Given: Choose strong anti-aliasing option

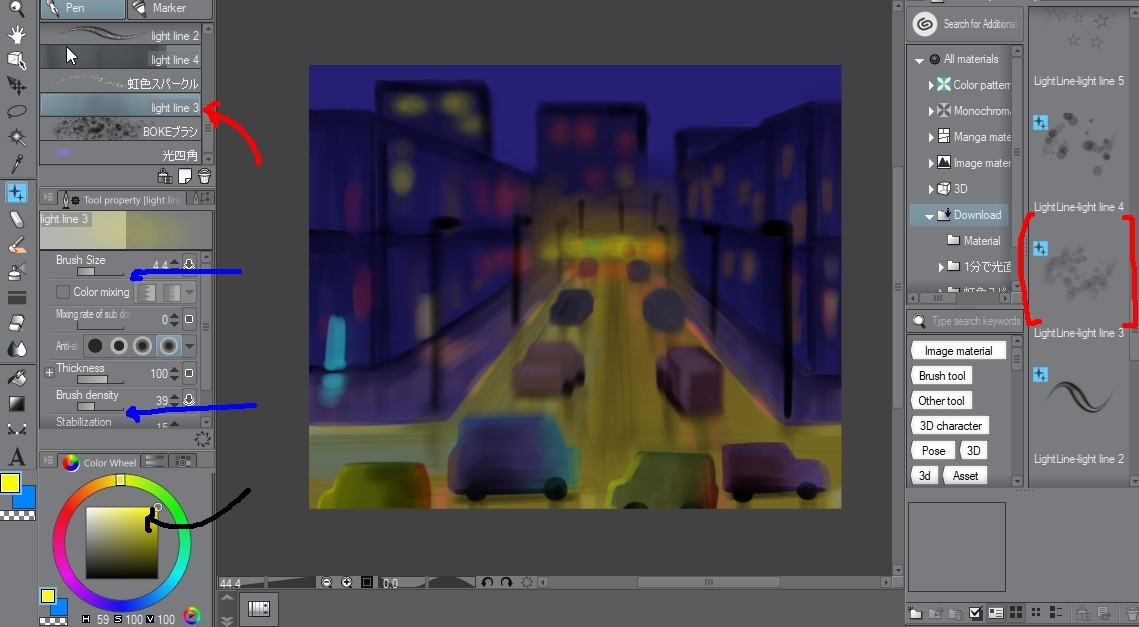Looking at the screenshot, I should [169, 346].
